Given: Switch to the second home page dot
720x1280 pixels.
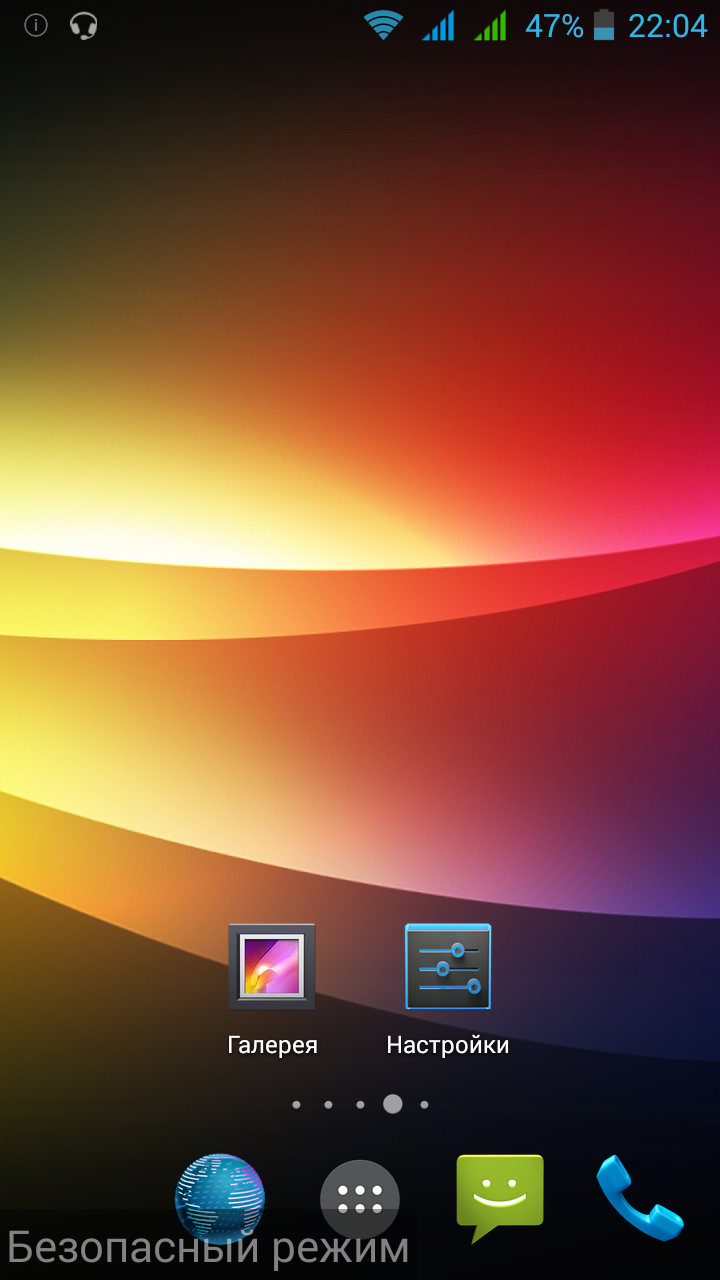Looking at the screenshot, I should (x=328, y=1105).
